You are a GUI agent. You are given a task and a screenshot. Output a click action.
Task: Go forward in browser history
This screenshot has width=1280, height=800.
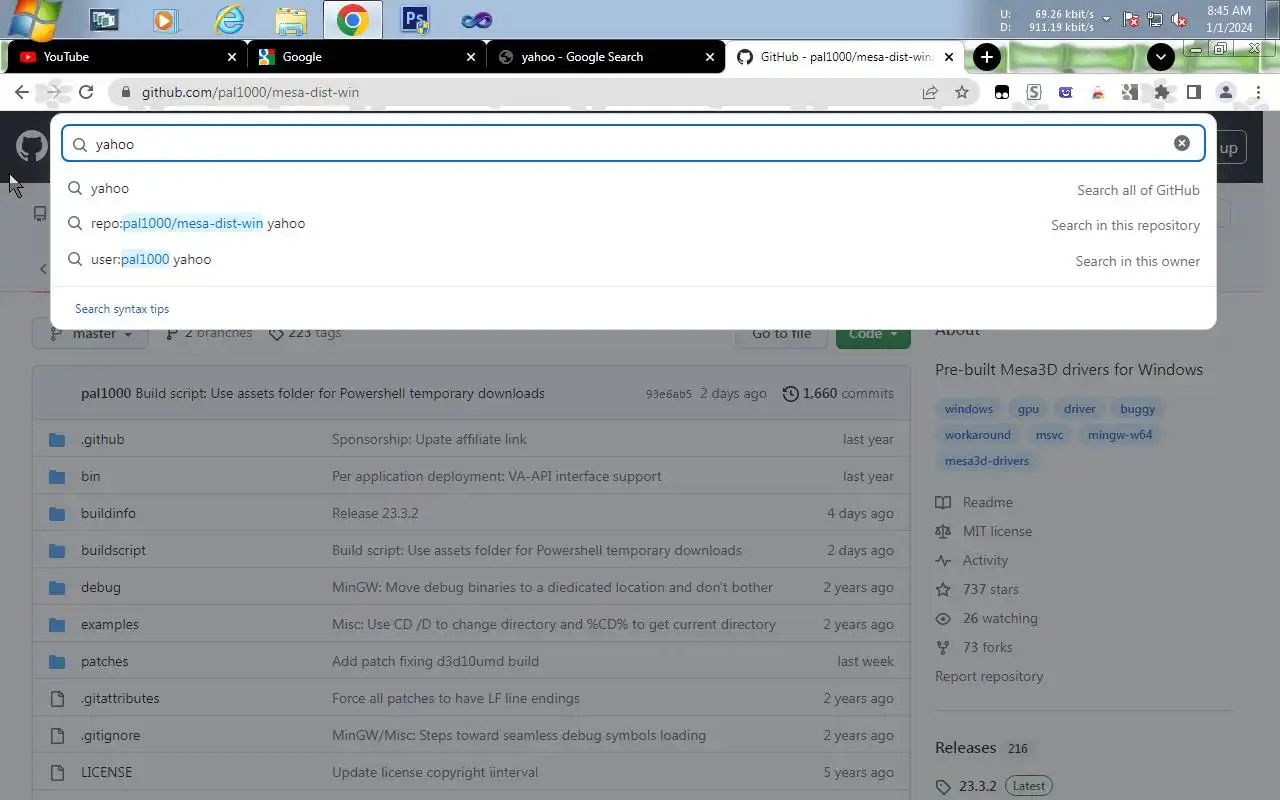[54, 92]
